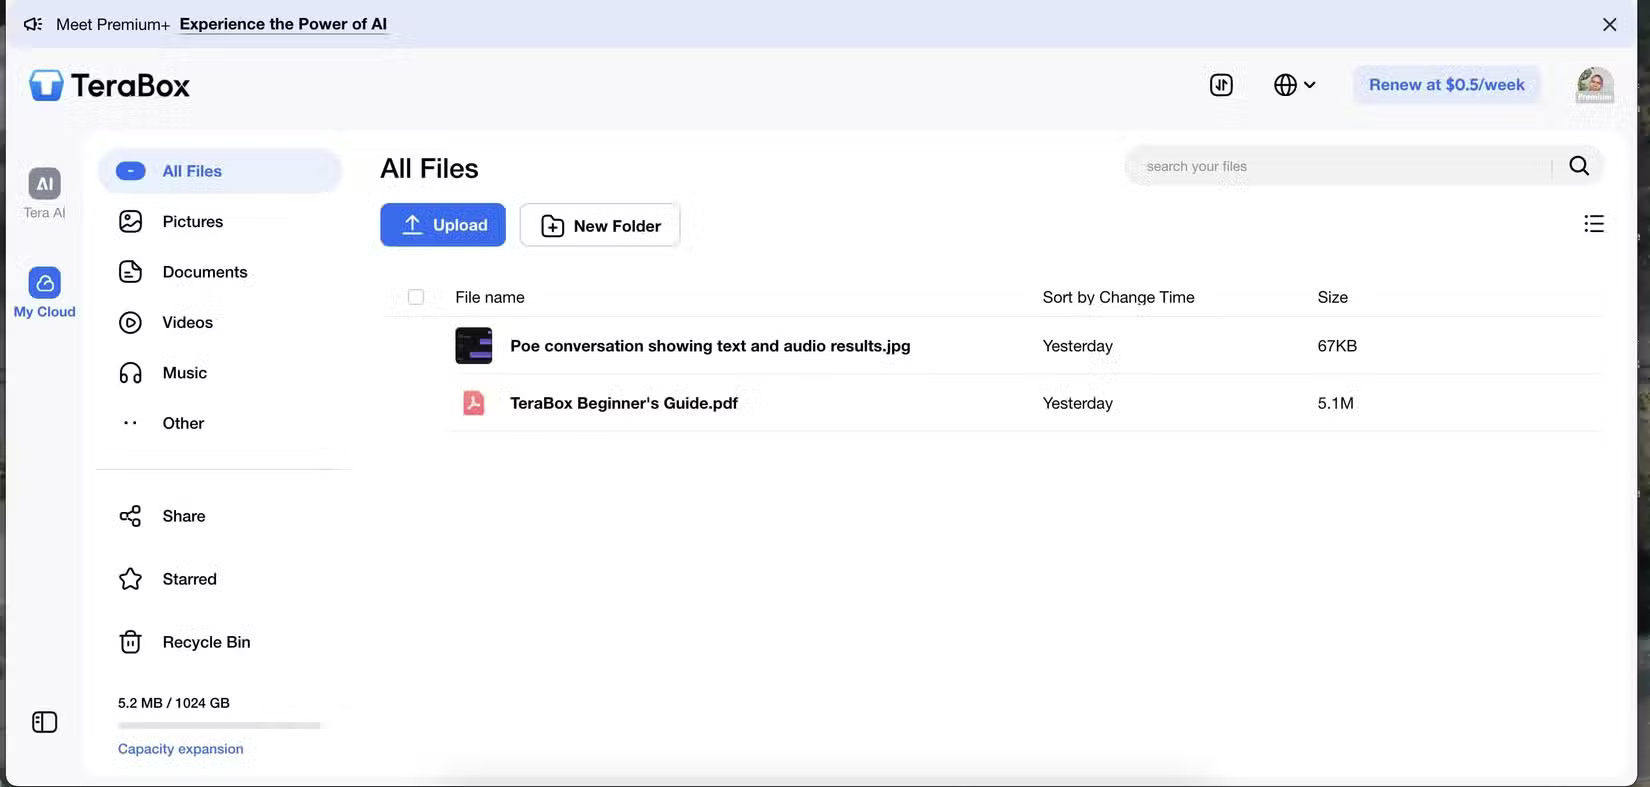Collapse sidebar using the panel toggle icon
The height and width of the screenshot is (787, 1650).
pos(44,722)
